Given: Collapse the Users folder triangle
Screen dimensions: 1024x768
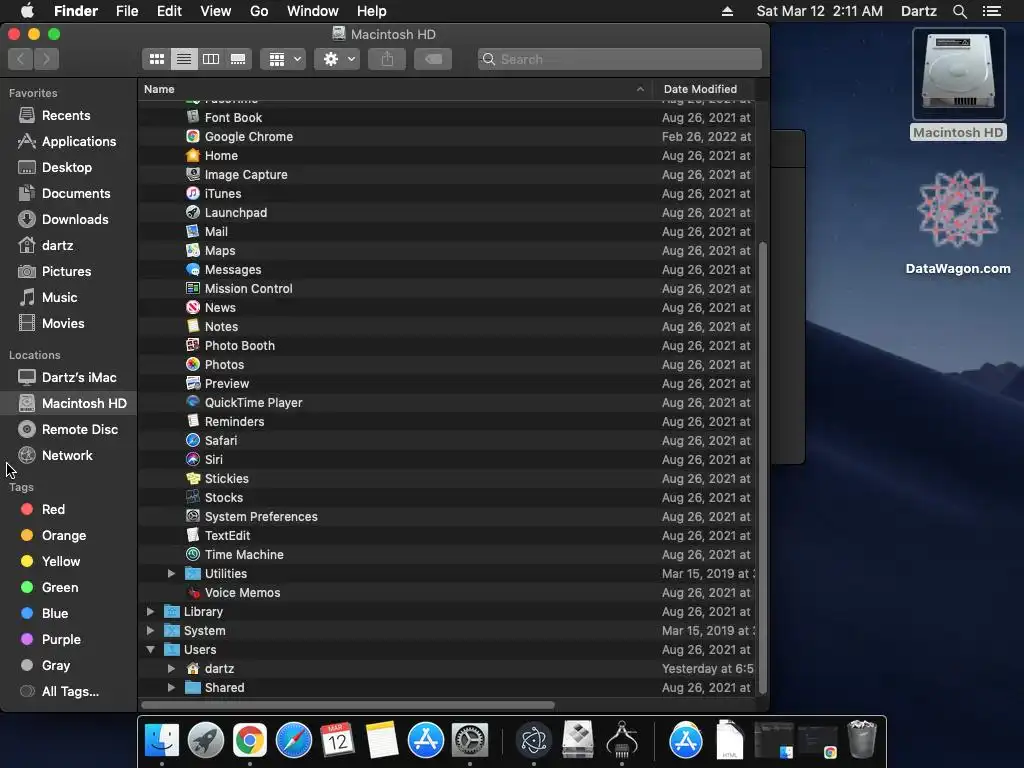Looking at the screenshot, I should click(150, 650).
